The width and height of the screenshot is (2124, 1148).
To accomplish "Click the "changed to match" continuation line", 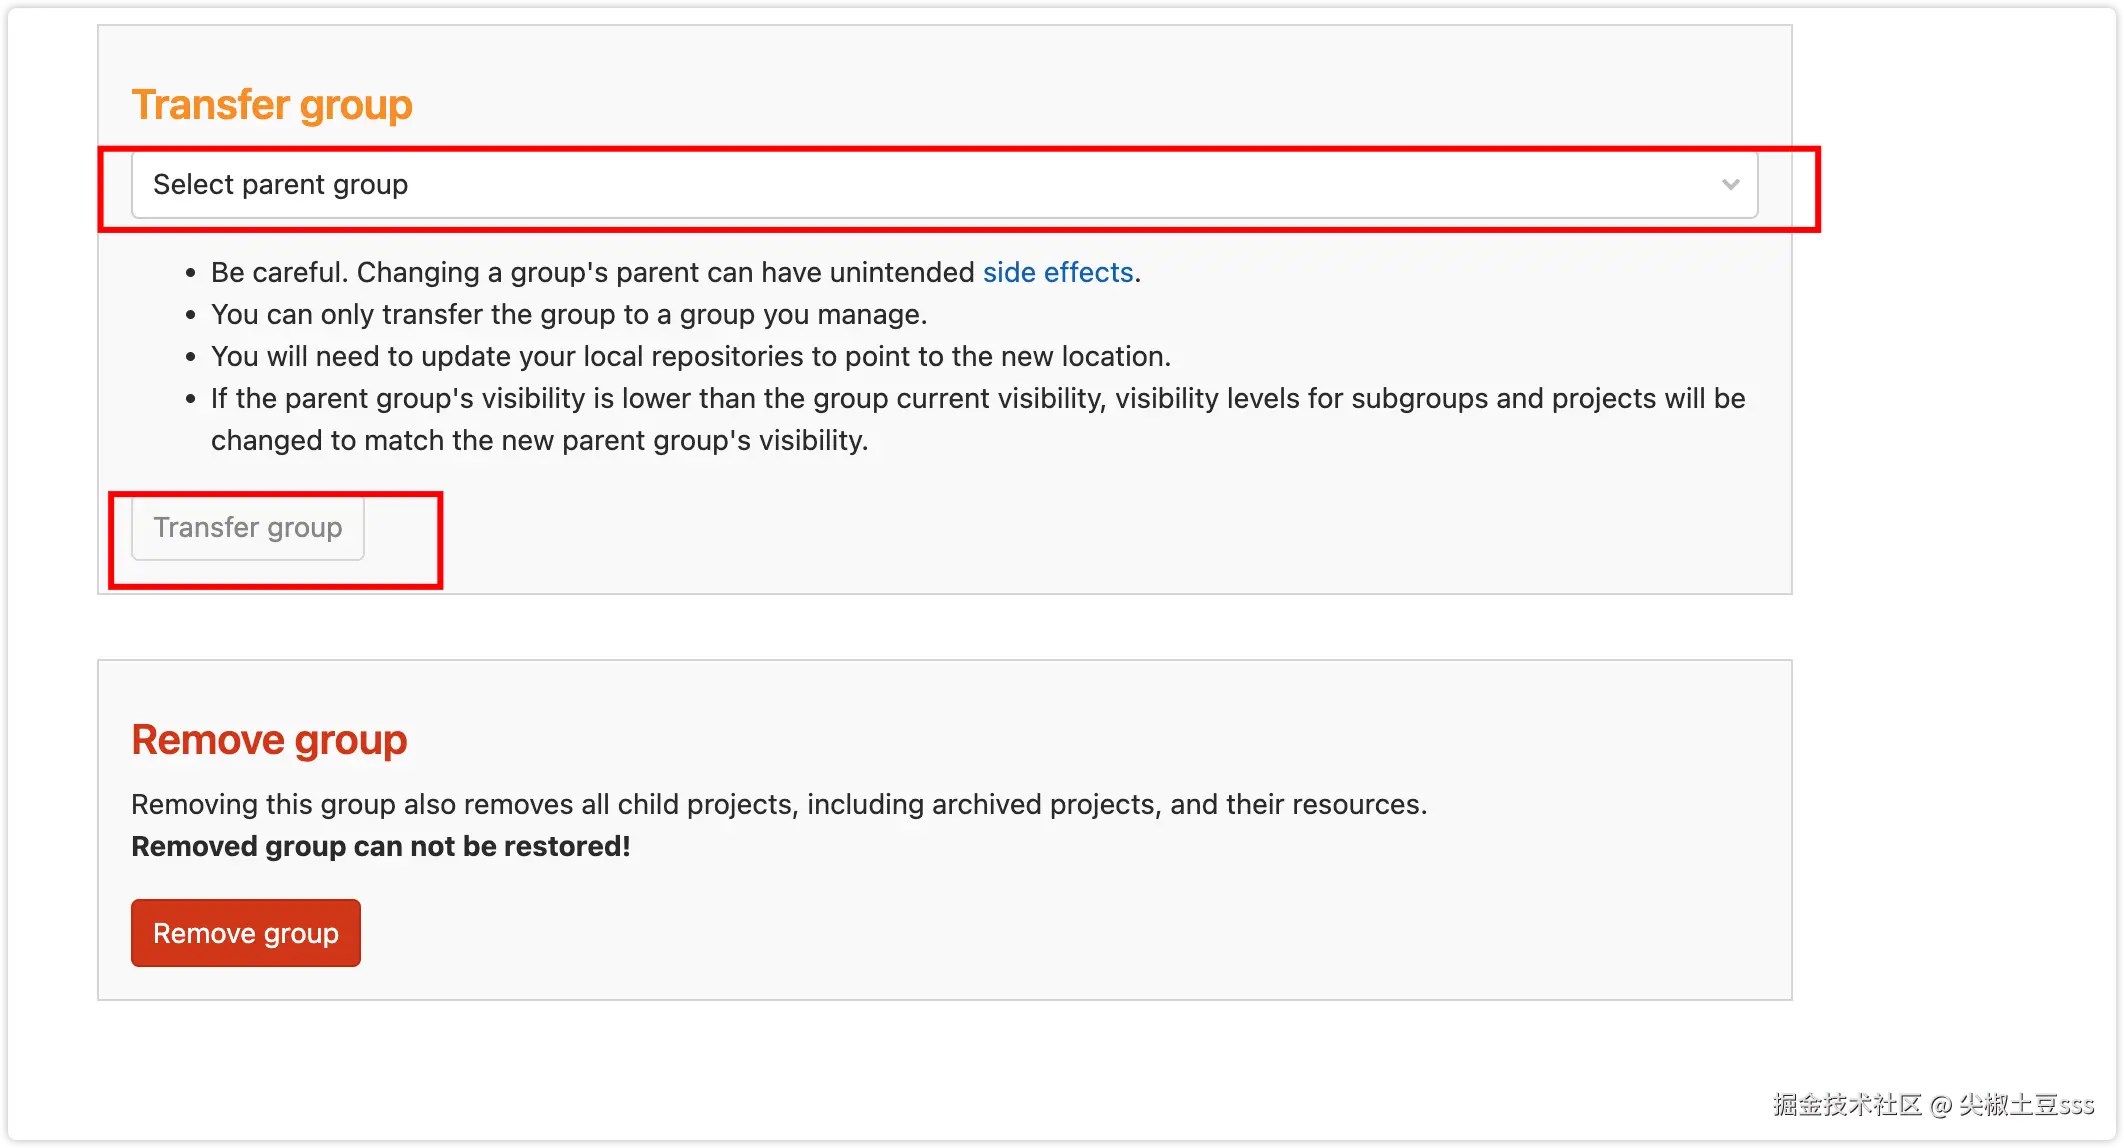I will [539, 440].
